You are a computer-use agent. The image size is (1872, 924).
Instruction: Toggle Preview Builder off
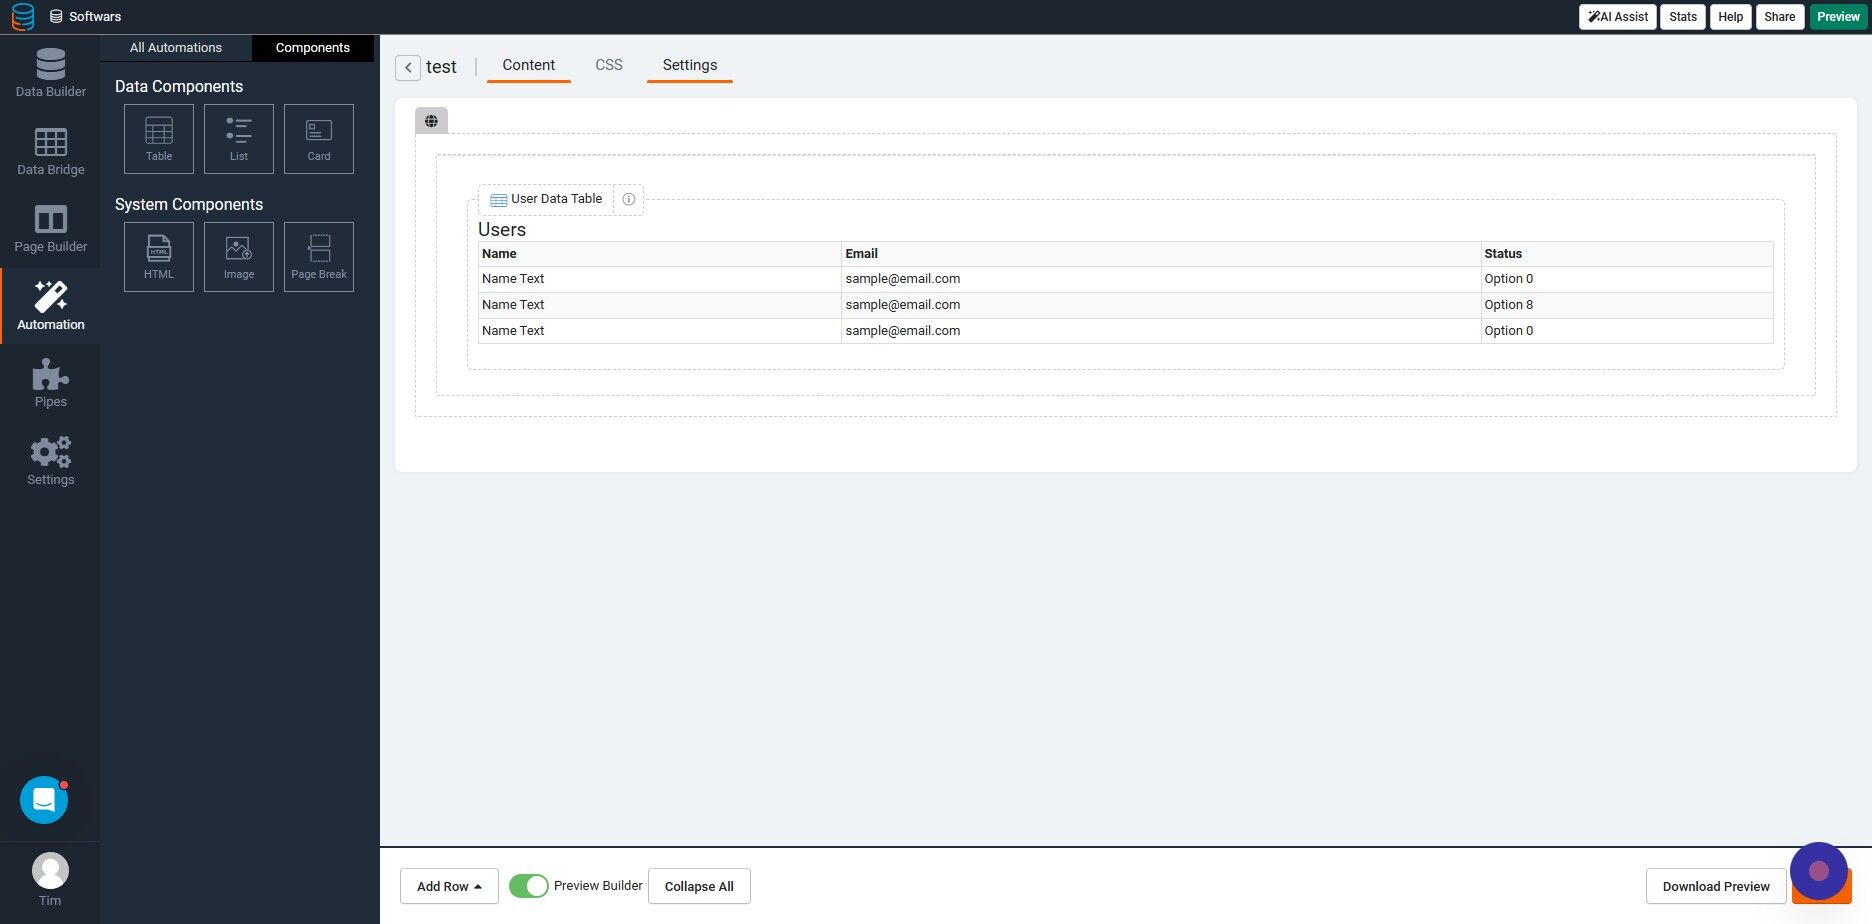click(x=528, y=886)
